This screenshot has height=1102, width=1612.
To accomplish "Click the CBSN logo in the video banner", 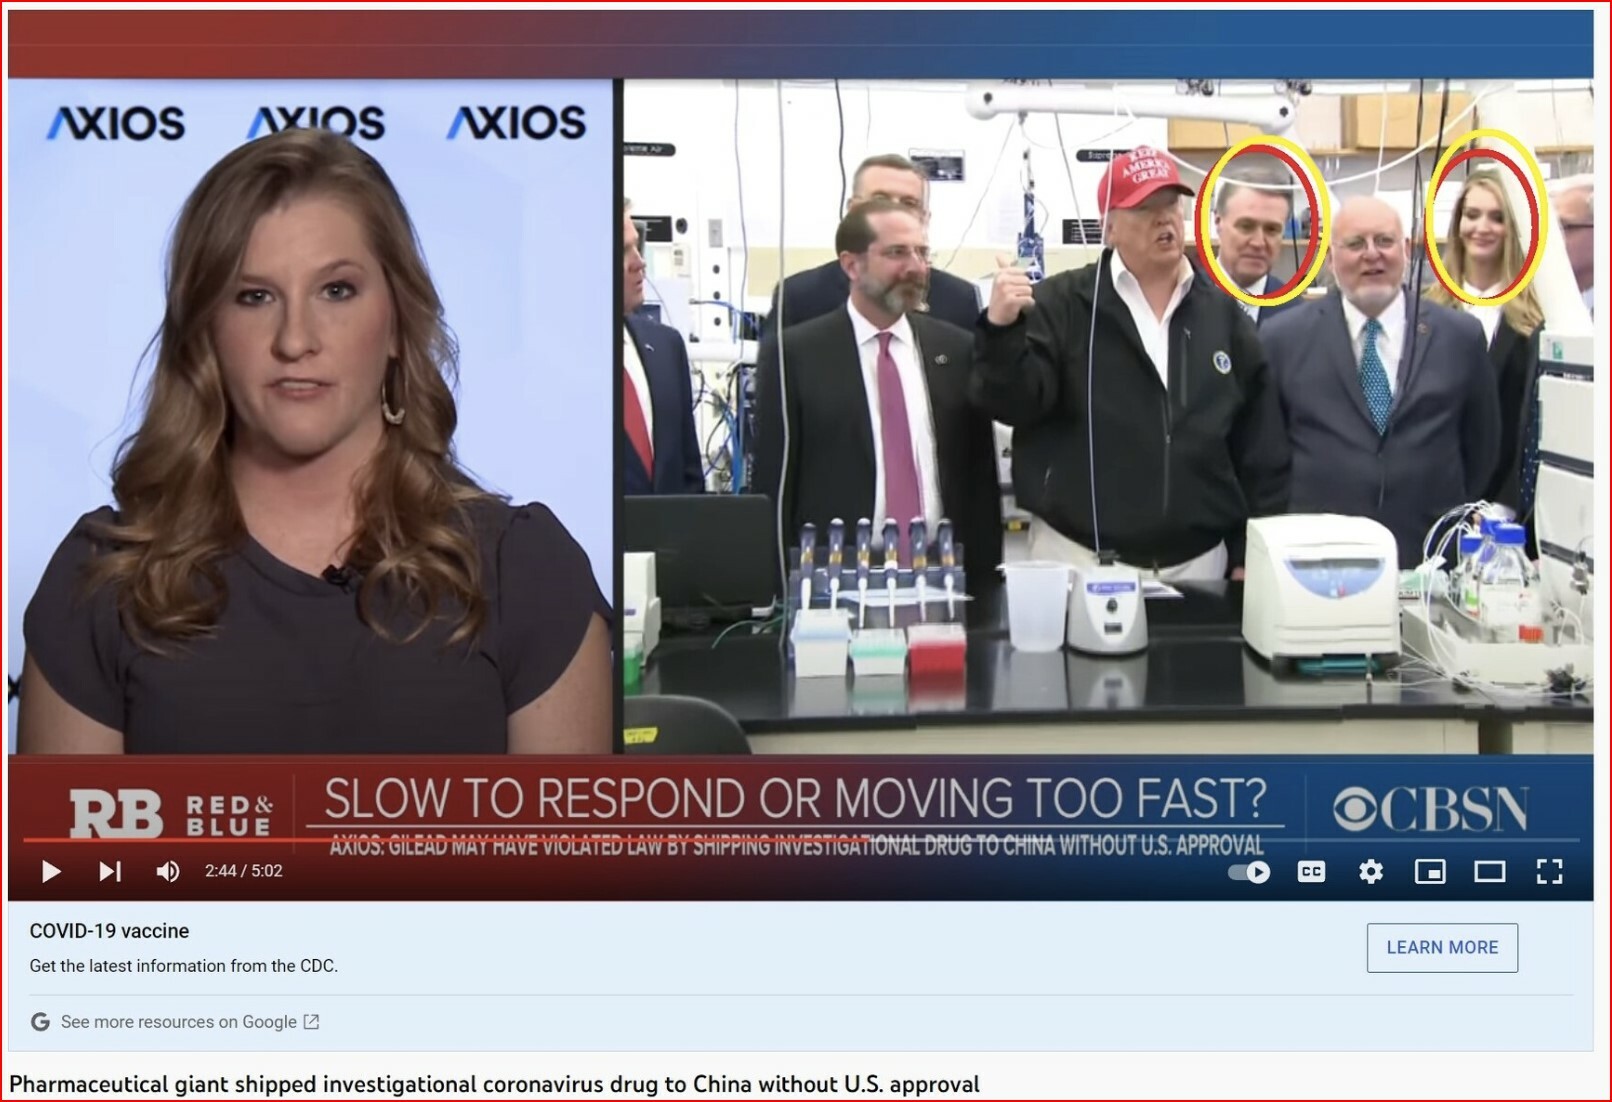I will click(x=1430, y=809).
